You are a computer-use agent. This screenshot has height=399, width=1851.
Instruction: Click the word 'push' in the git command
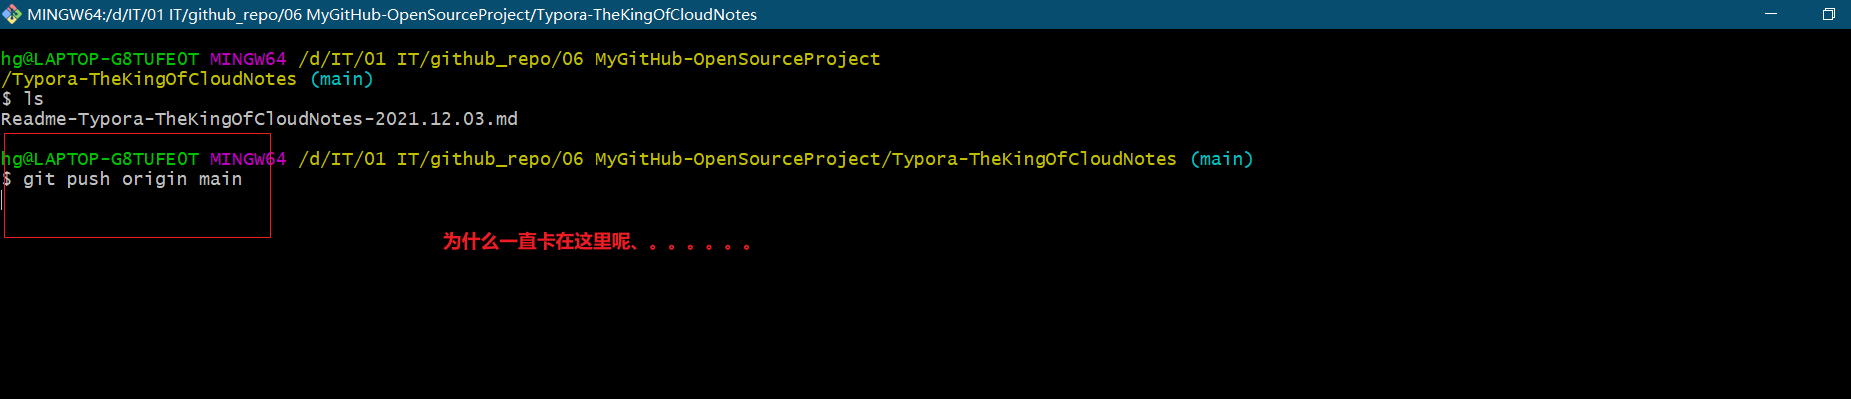[88, 179]
